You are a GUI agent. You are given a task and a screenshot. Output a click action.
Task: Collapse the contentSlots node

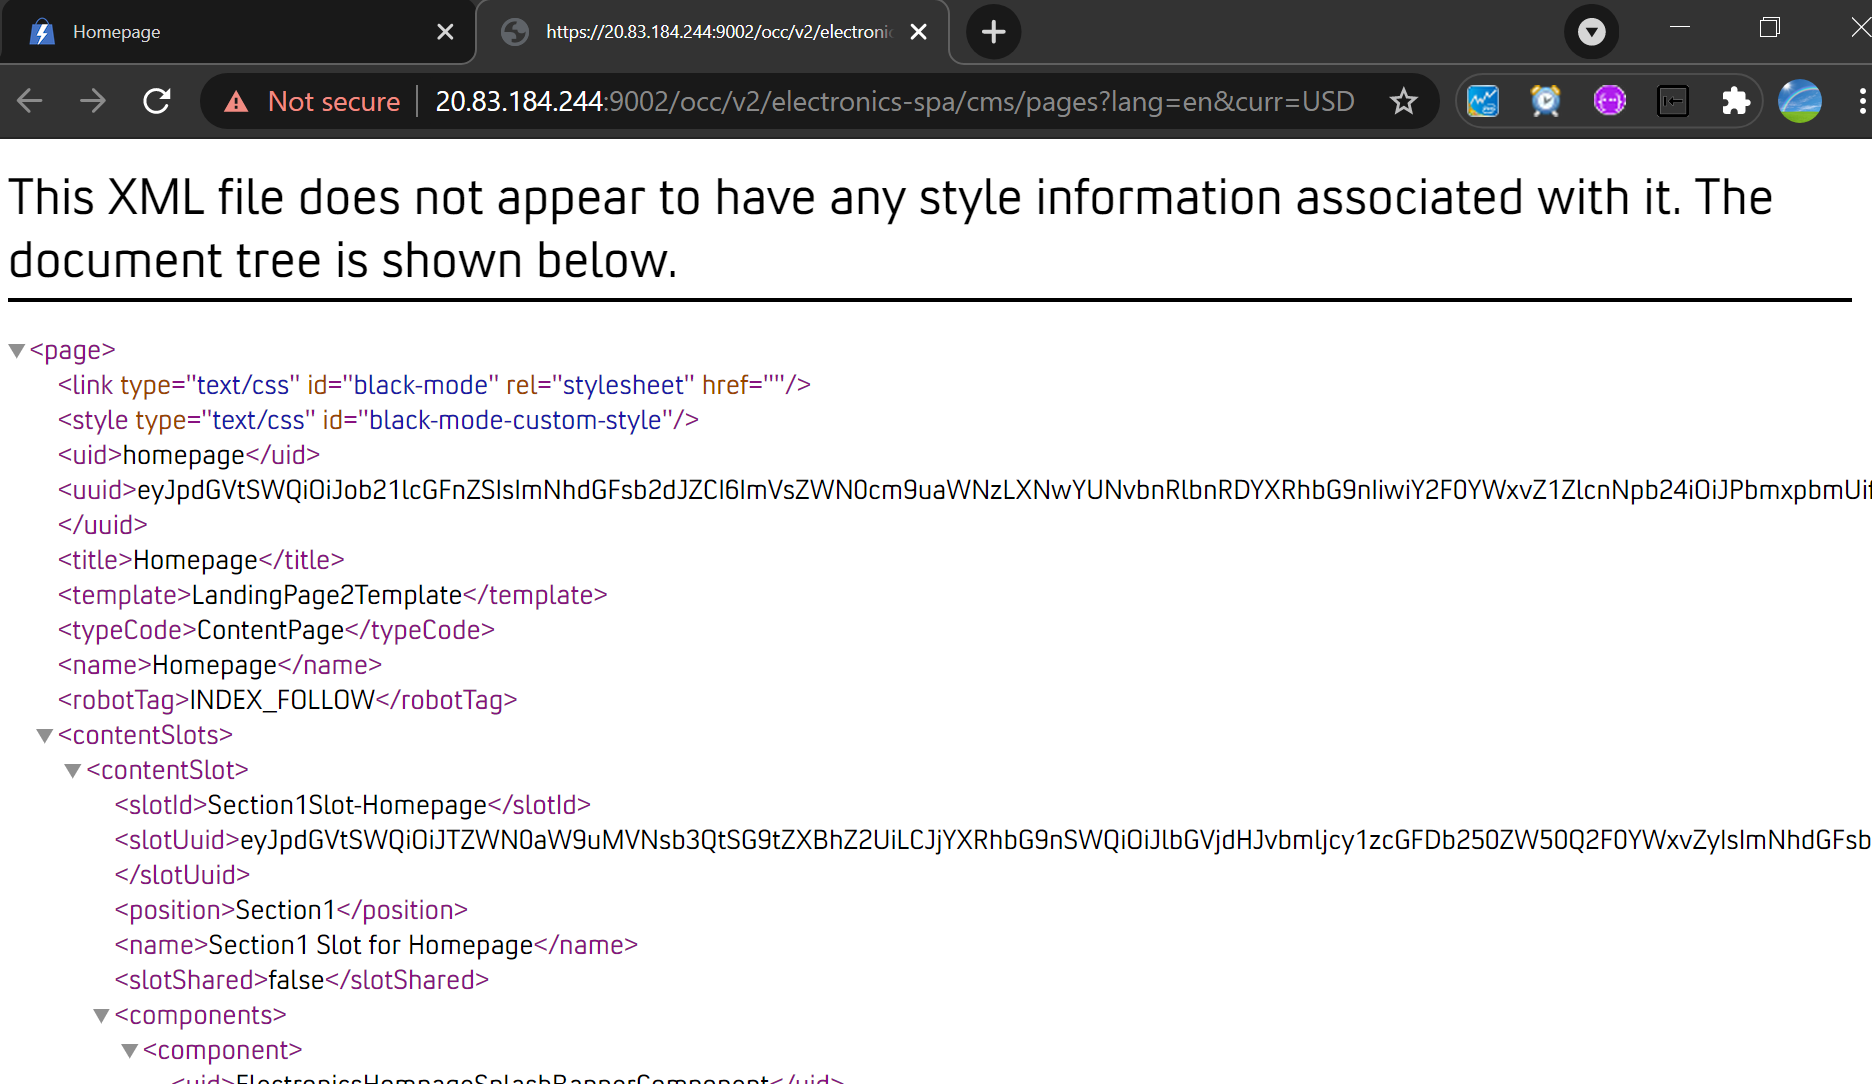click(x=45, y=736)
